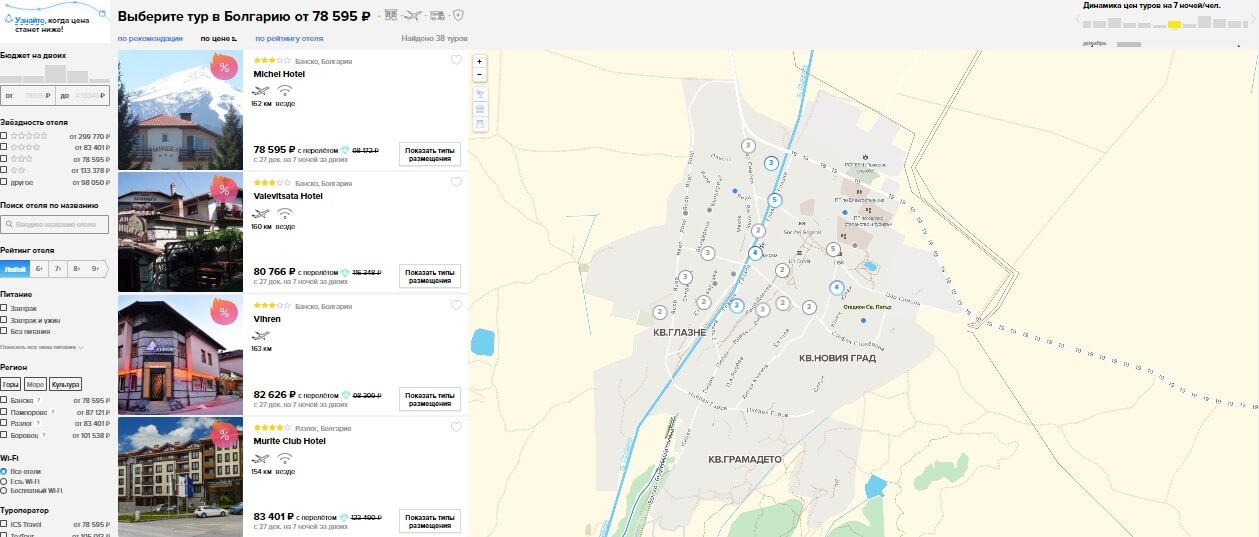Click the discount badge on Murite Club photo

pyautogui.click(x=224, y=435)
